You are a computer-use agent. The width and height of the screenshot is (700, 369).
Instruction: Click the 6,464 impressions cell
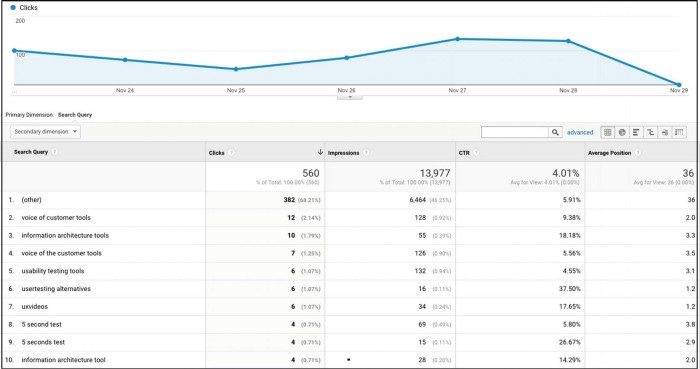pos(417,200)
